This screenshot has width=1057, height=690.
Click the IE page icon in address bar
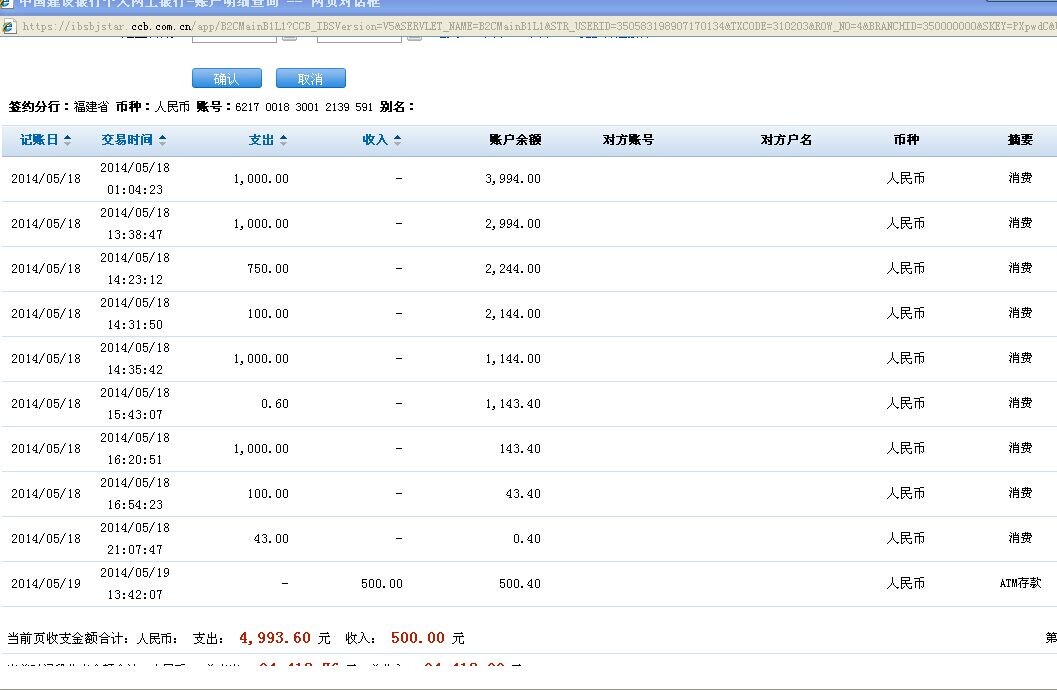(x=9, y=27)
